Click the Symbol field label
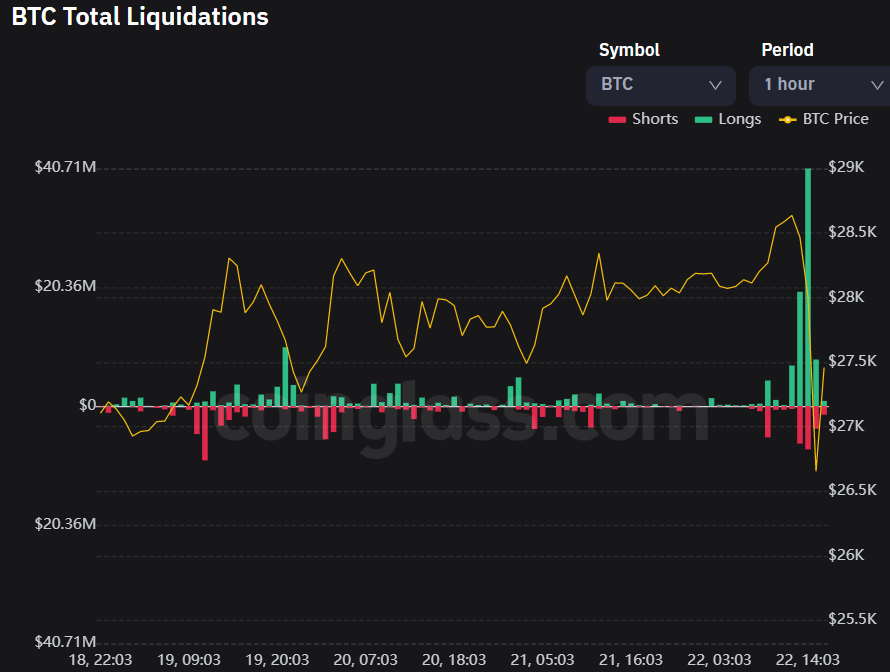This screenshot has width=890, height=672. point(629,50)
